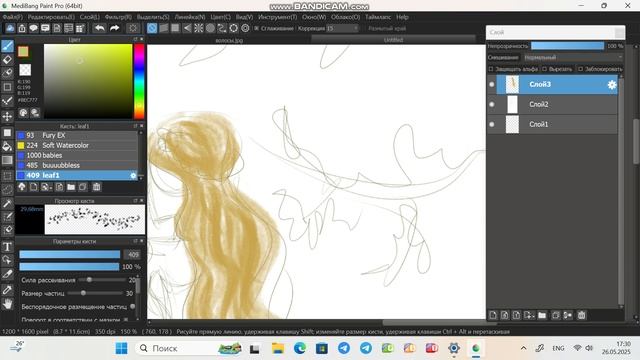Delete the layer with trash icon in layer panel

pos(581,315)
